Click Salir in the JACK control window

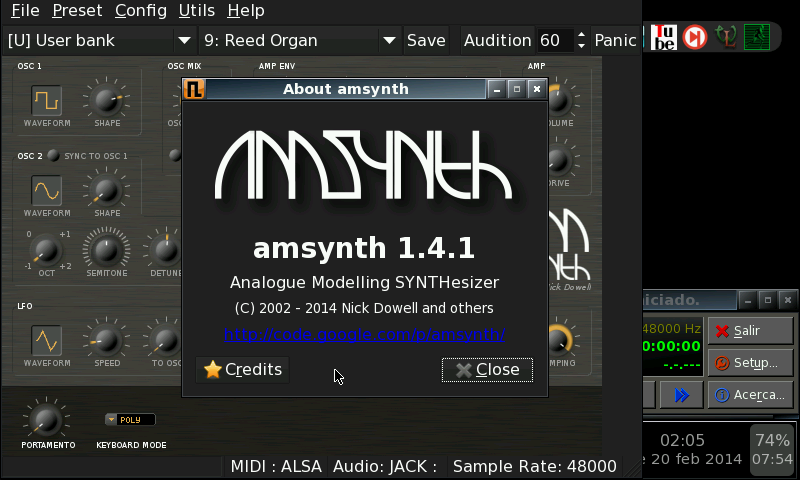click(x=751, y=331)
